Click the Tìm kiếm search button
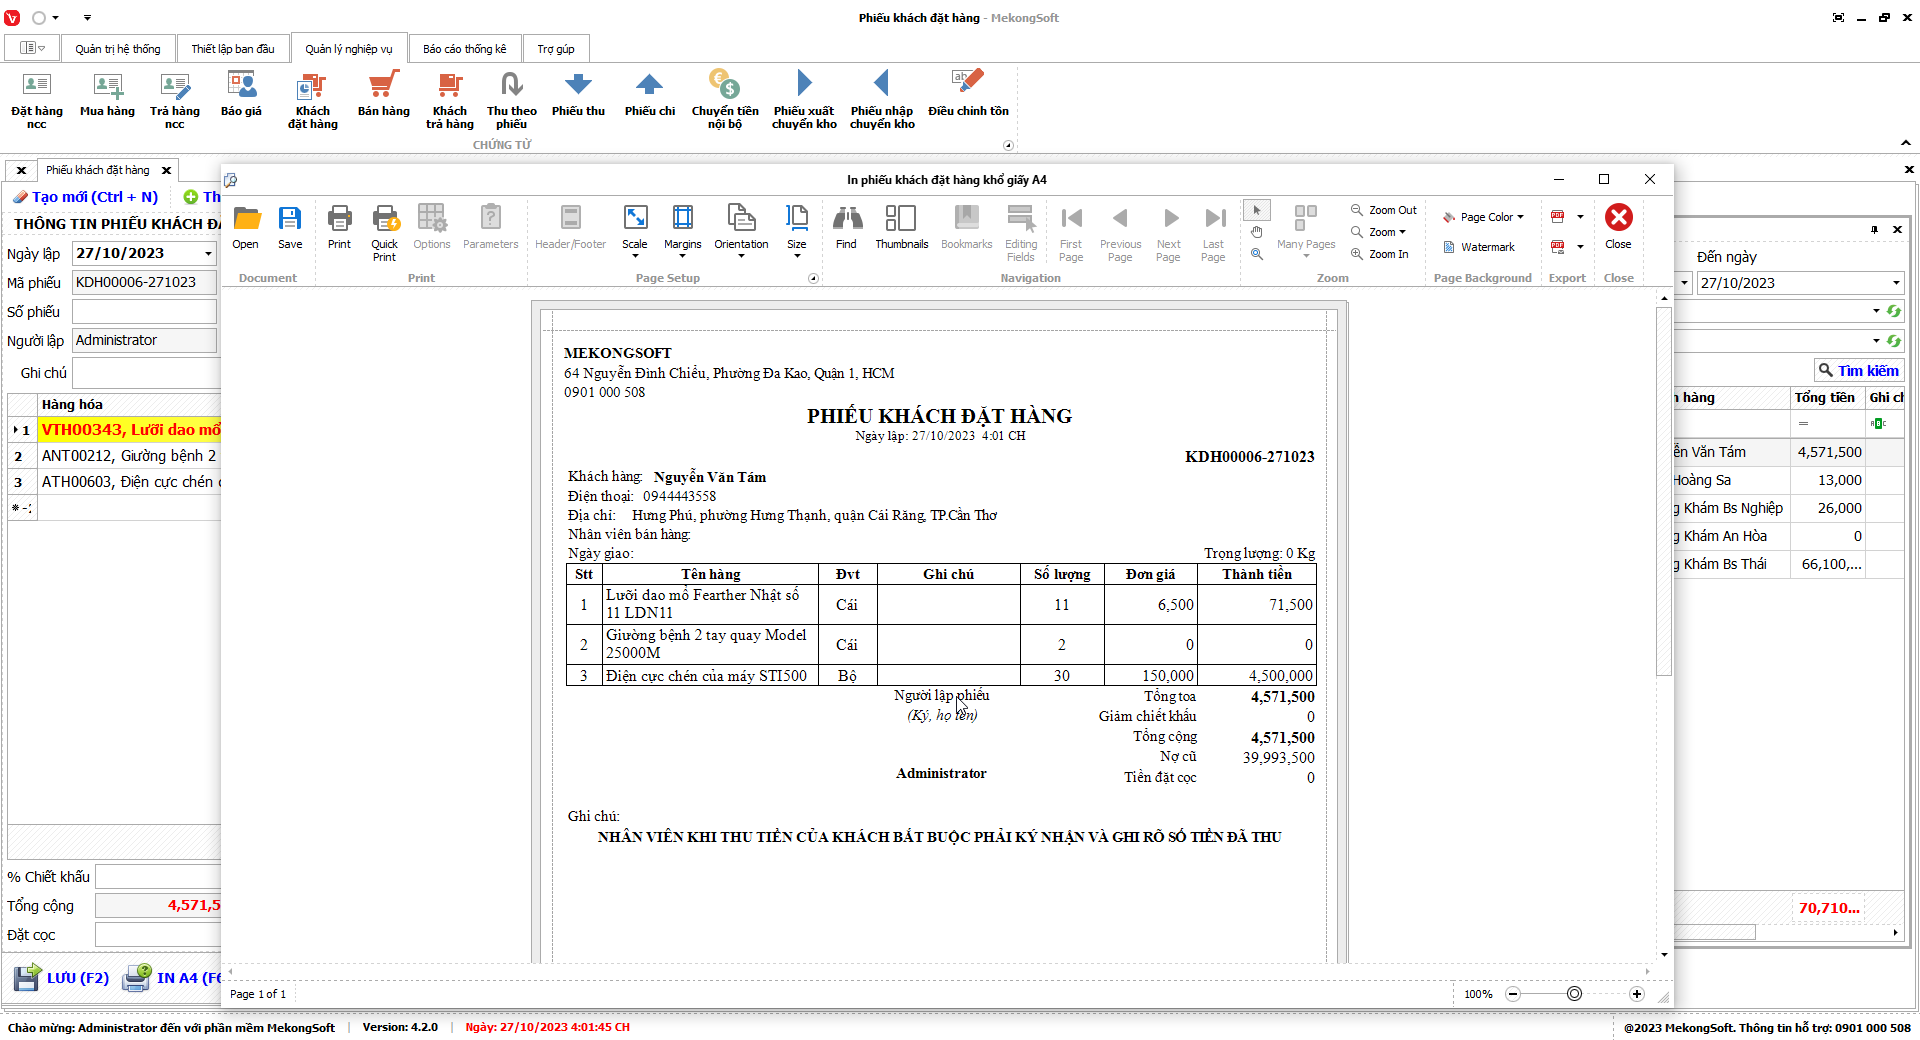The height and width of the screenshot is (1040, 1920). 1858,371
